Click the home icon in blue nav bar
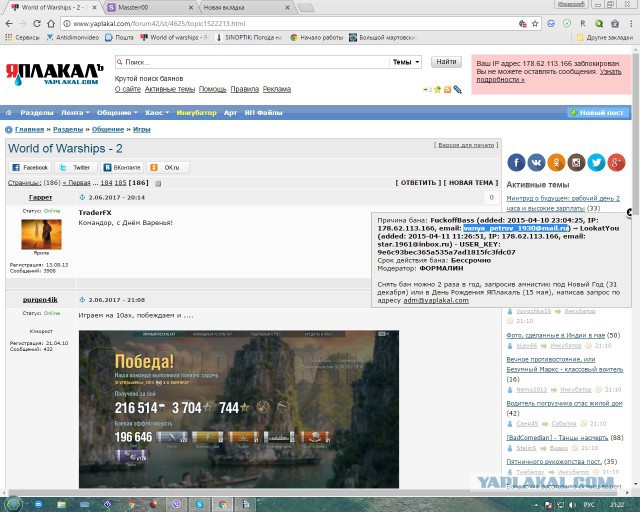 (9, 112)
